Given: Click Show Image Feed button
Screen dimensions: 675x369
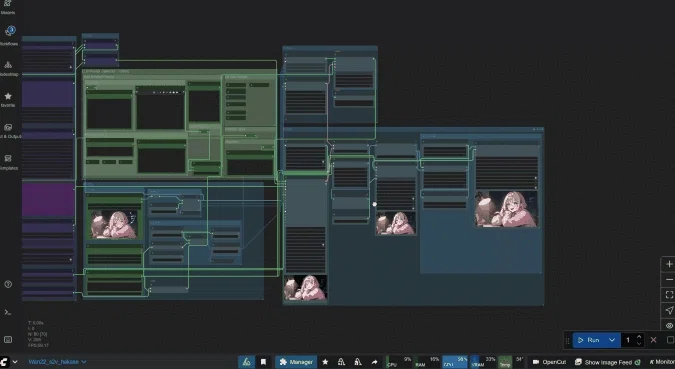Looking at the screenshot, I should coord(608,362).
